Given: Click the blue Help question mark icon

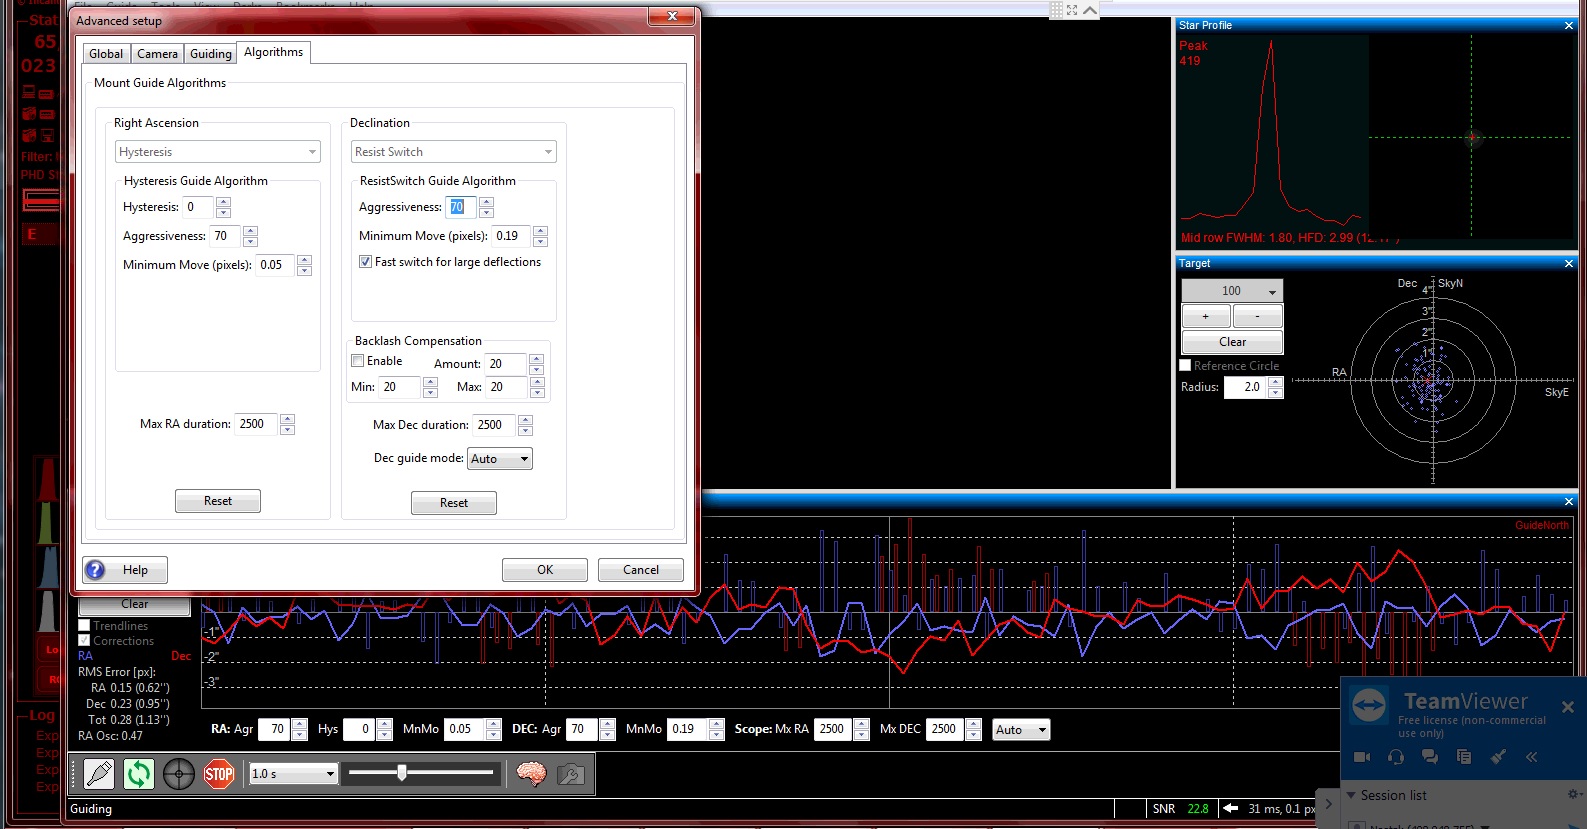Looking at the screenshot, I should [95, 570].
